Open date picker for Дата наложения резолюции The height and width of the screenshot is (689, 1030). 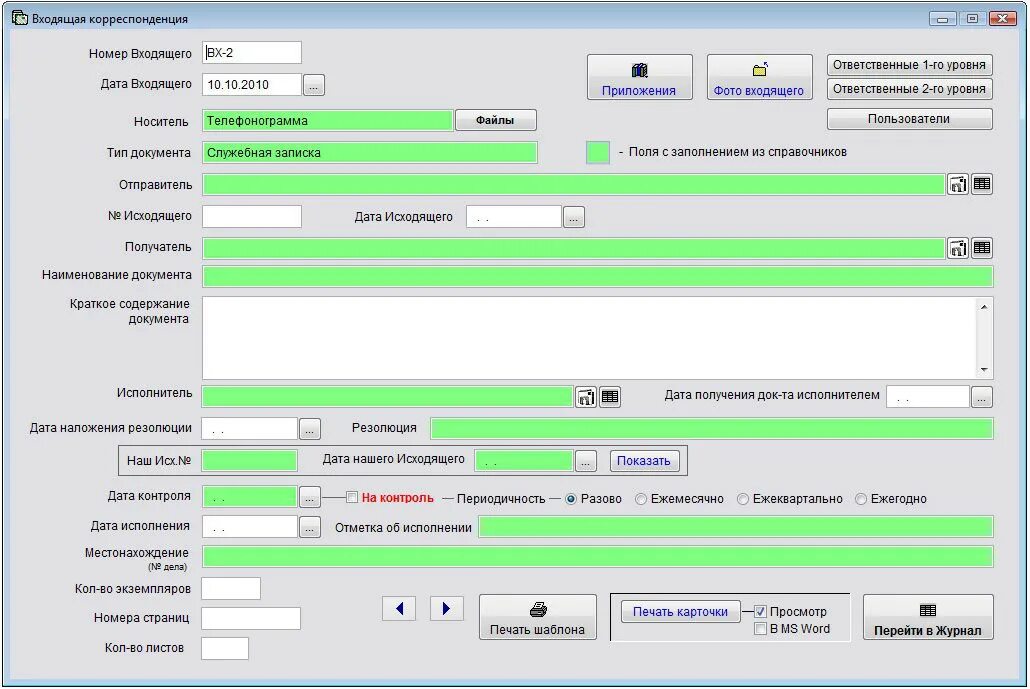coord(309,430)
